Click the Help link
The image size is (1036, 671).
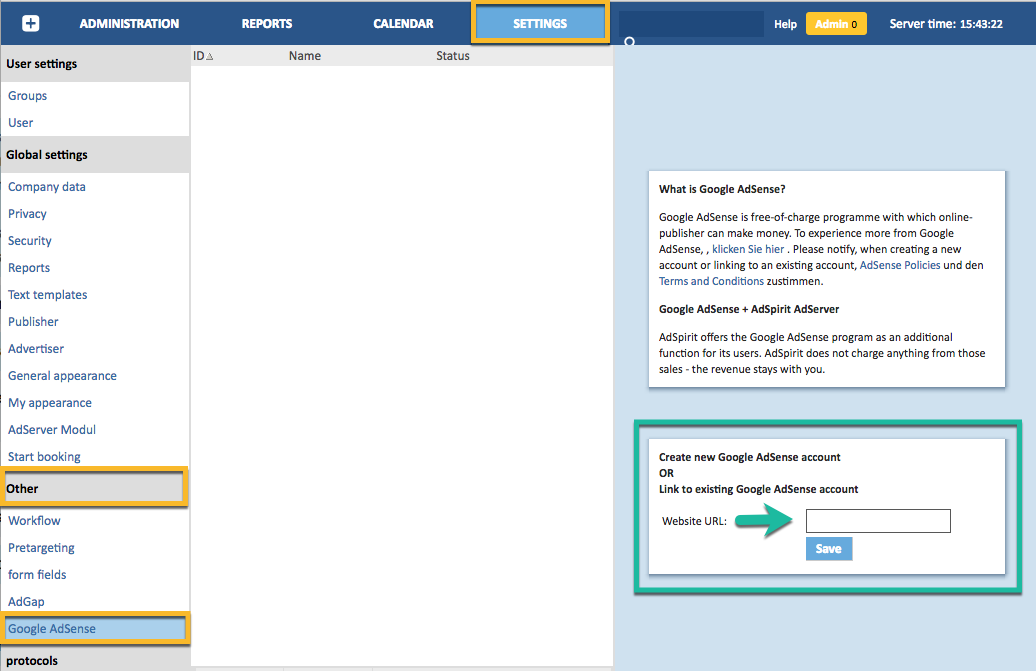785,24
